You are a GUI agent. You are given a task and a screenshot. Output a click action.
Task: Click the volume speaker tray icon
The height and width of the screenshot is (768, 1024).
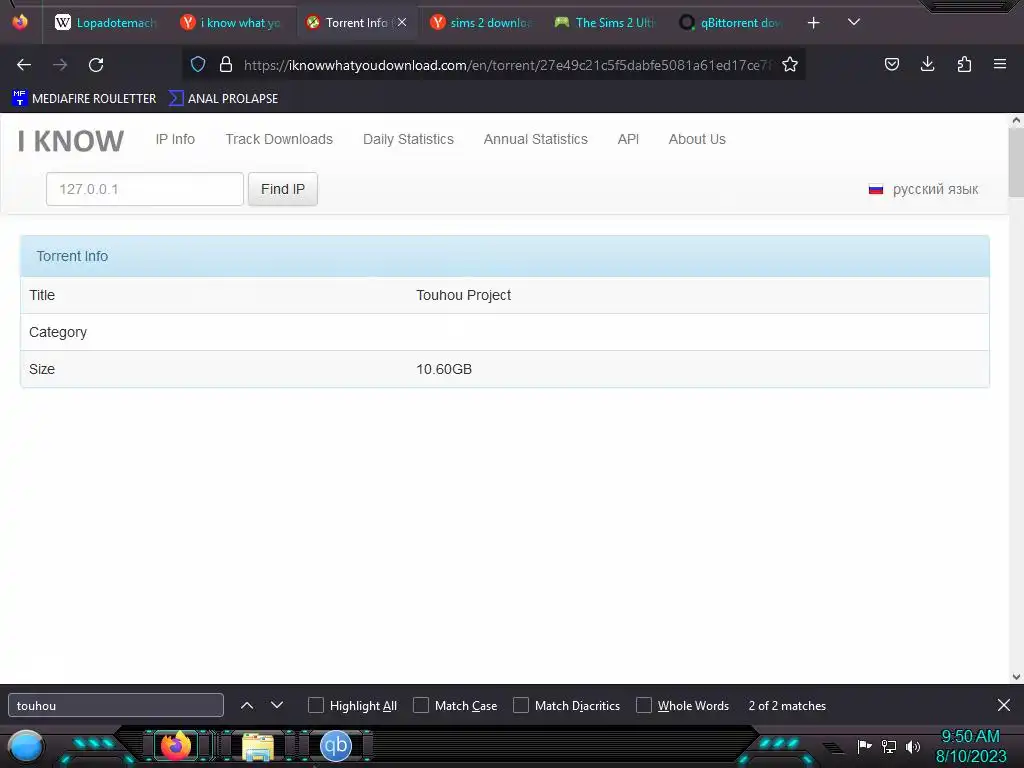[913, 746]
